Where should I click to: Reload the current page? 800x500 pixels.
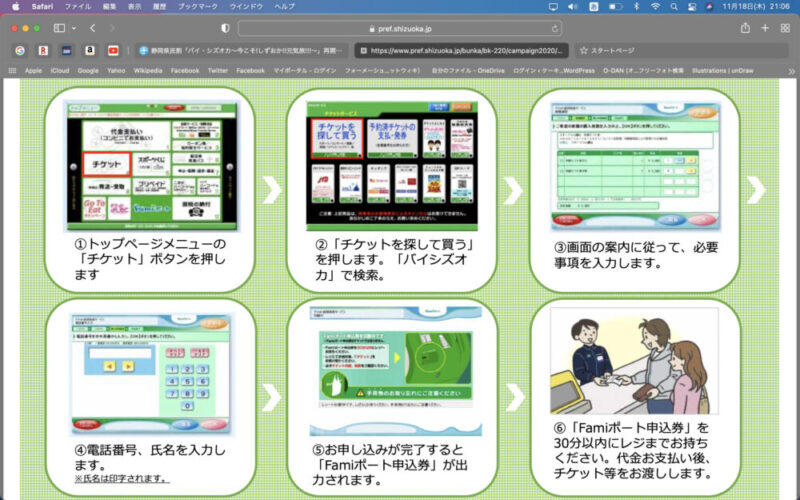pyautogui.click(x=555, y=29)
